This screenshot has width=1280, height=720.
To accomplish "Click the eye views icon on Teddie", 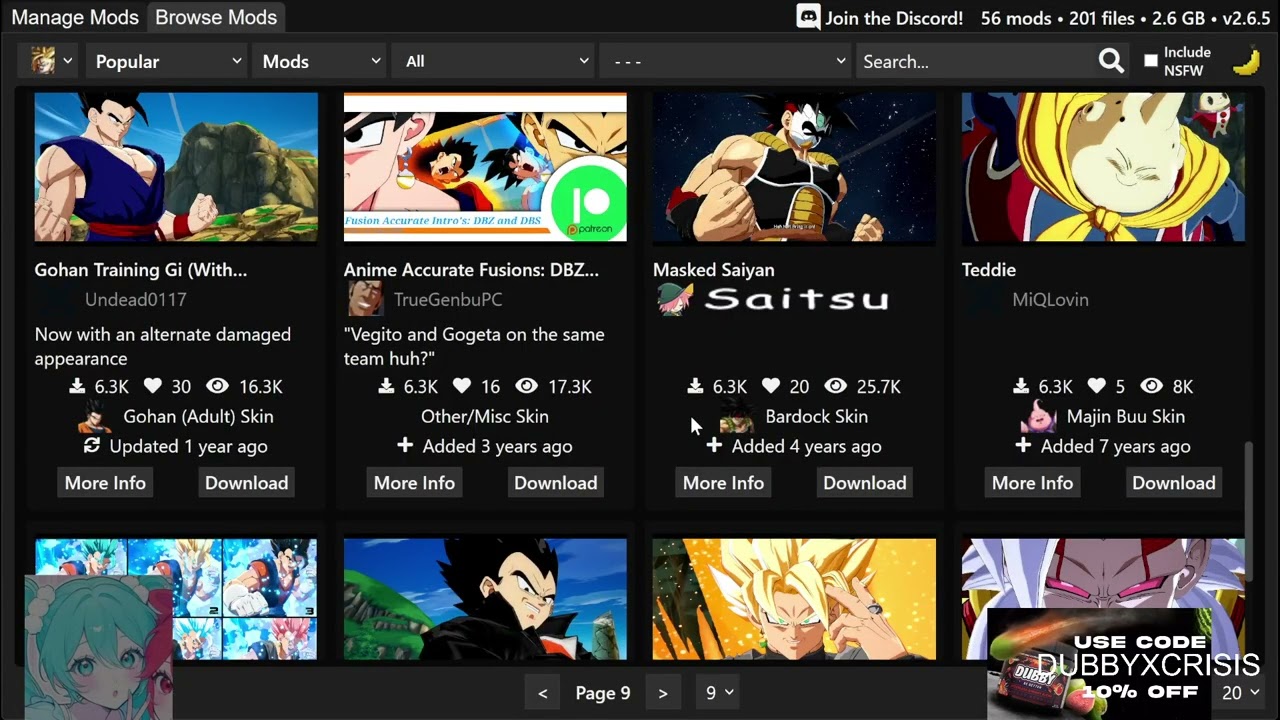I will (1152, 386).
